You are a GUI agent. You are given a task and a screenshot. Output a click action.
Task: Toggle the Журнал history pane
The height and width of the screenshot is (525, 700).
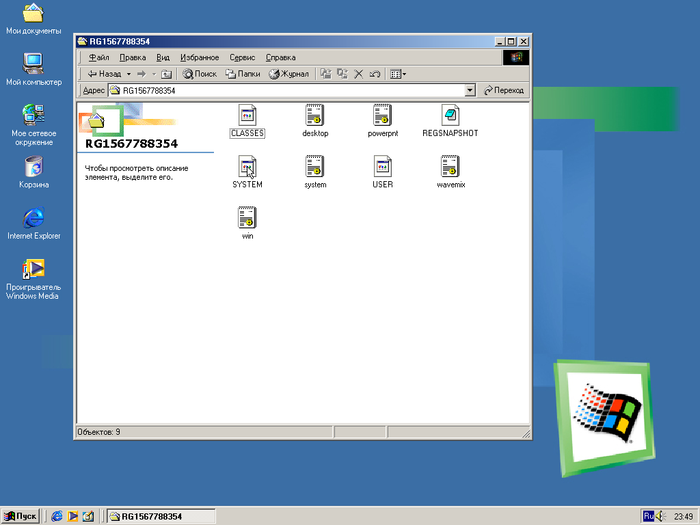288,74
